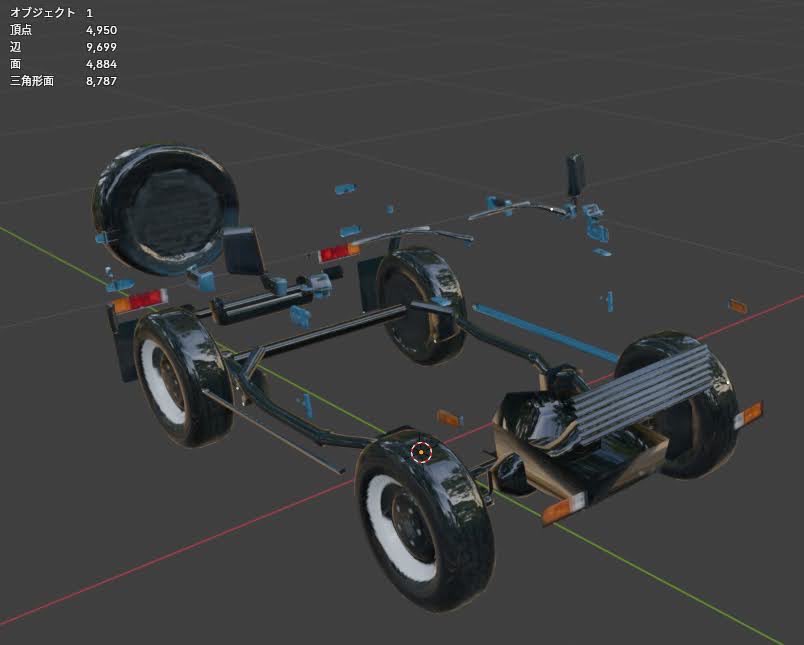Click the 面 4,884 statistic text
Viewport: 804px width, 645px height.
(64, 64)
